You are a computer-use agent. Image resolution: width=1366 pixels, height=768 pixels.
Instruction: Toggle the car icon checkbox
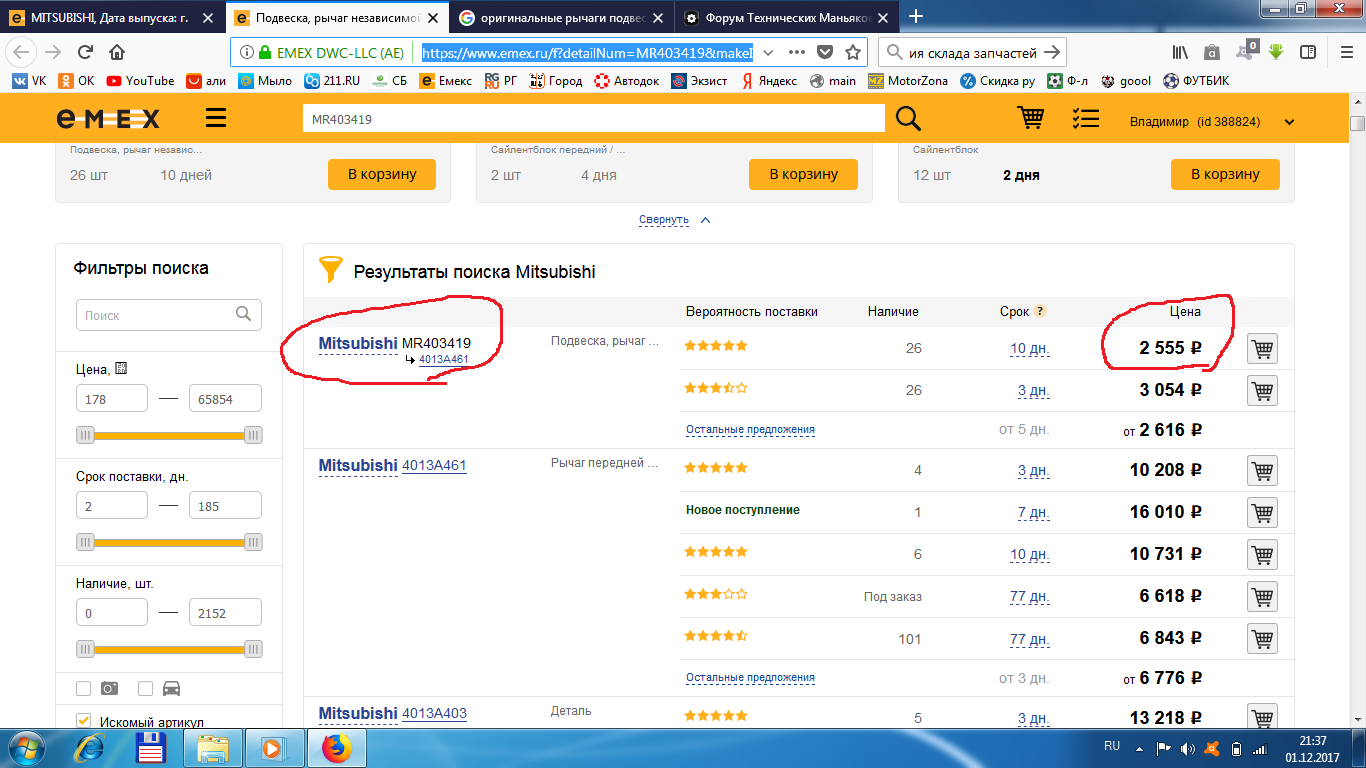click(x=146, y=688)
